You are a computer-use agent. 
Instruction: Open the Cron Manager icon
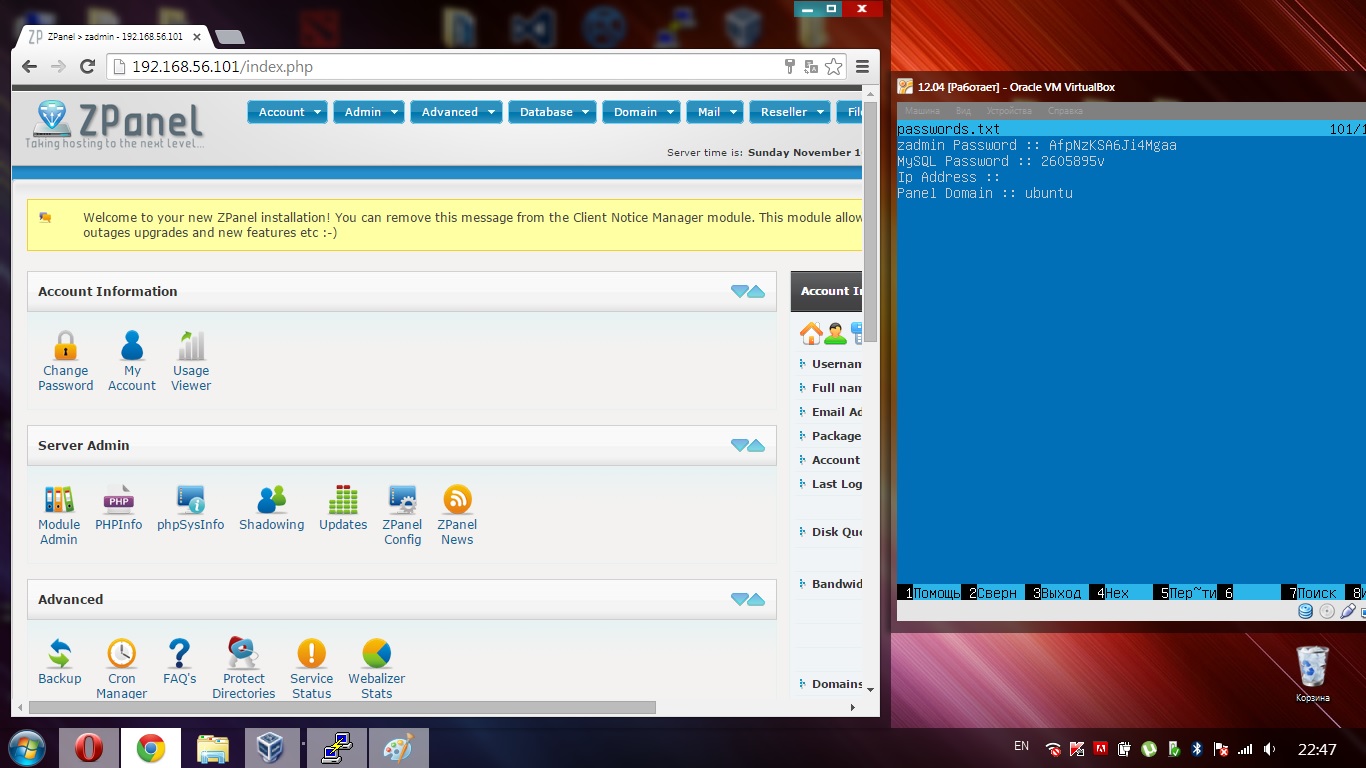pyautogui.click(x=122, y=654)
